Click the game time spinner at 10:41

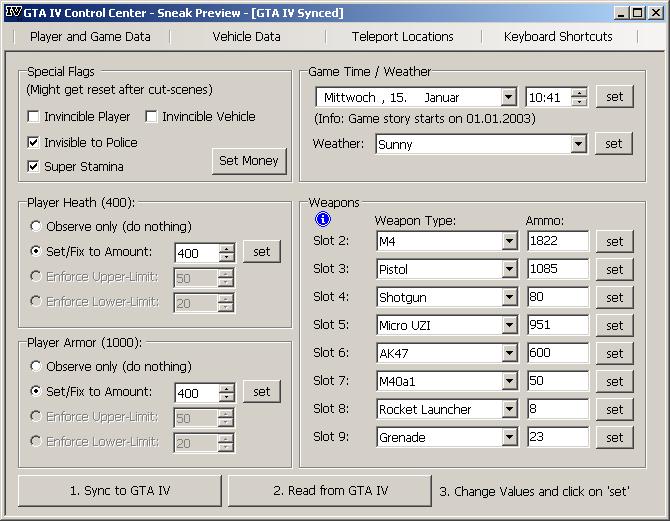pyautogui.click(x=579, y=97)
